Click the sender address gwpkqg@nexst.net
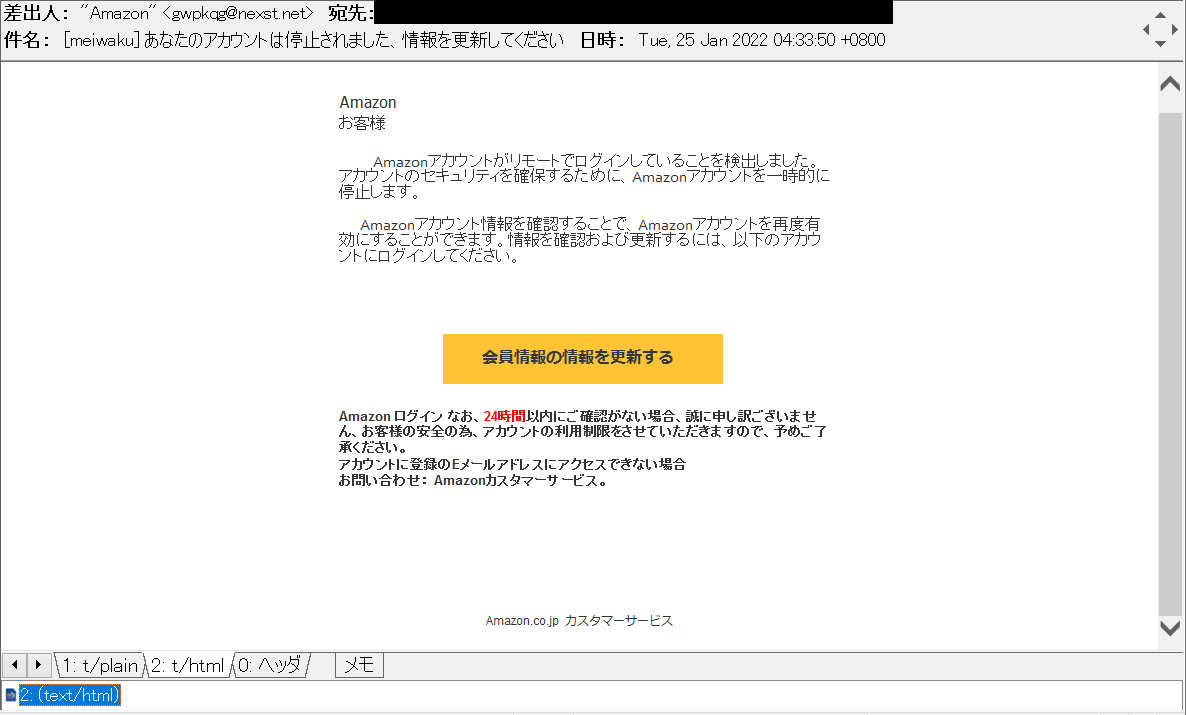Image resolution: width=1186 pixels, height=715 pixels. click(238, 14)
